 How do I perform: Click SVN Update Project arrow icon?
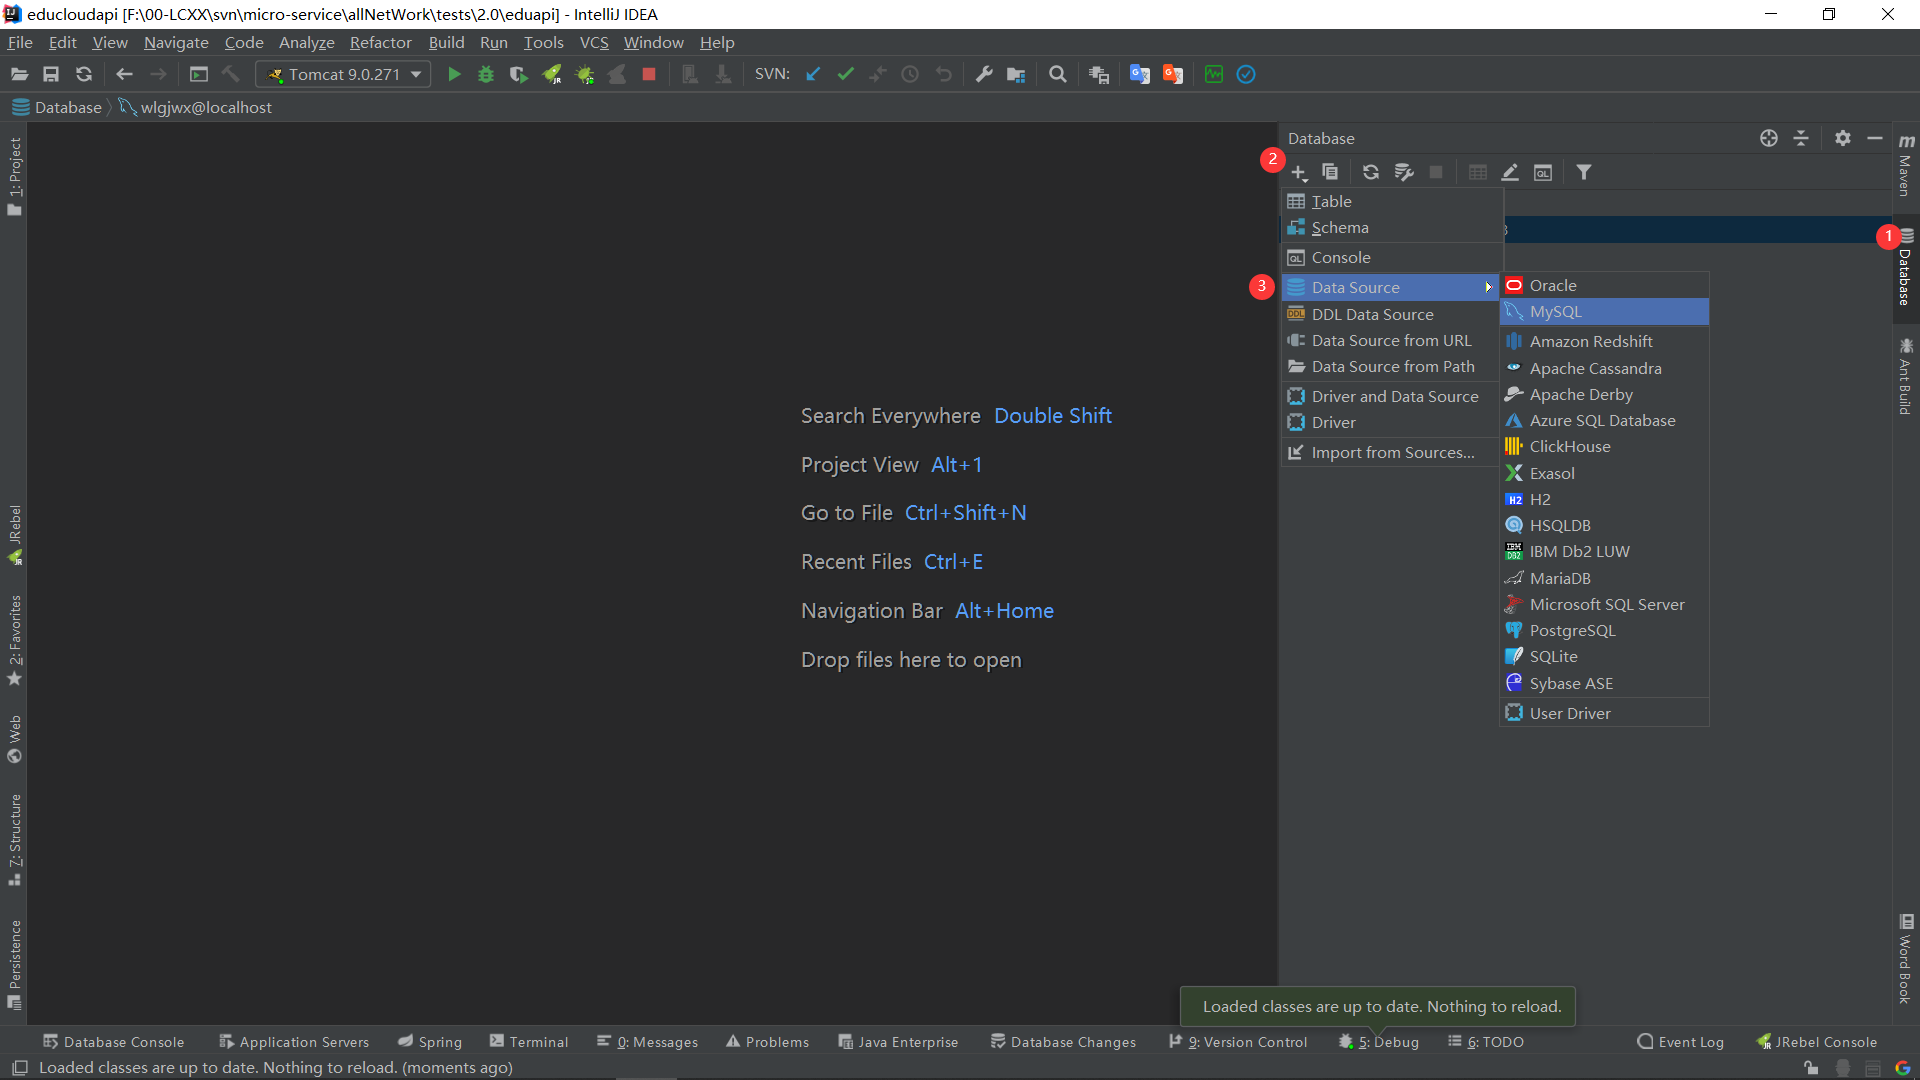(x=813, y=74)
